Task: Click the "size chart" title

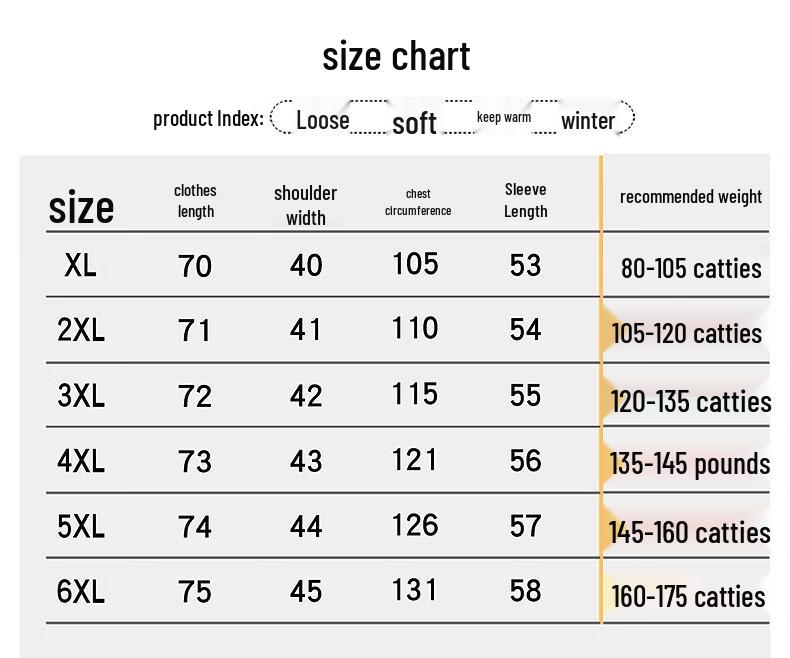Action: (396, 56)
